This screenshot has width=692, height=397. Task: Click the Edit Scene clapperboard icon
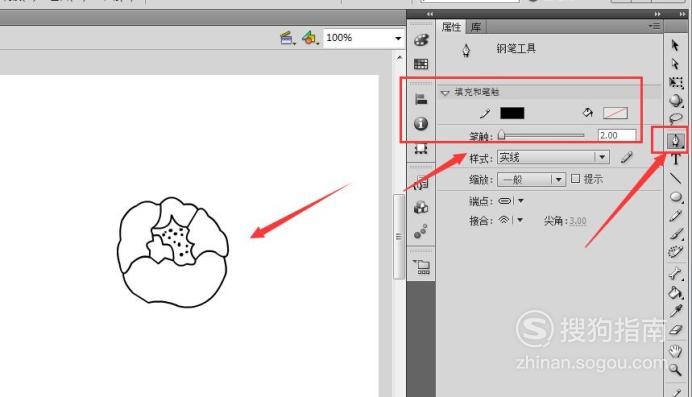[287, 38]
